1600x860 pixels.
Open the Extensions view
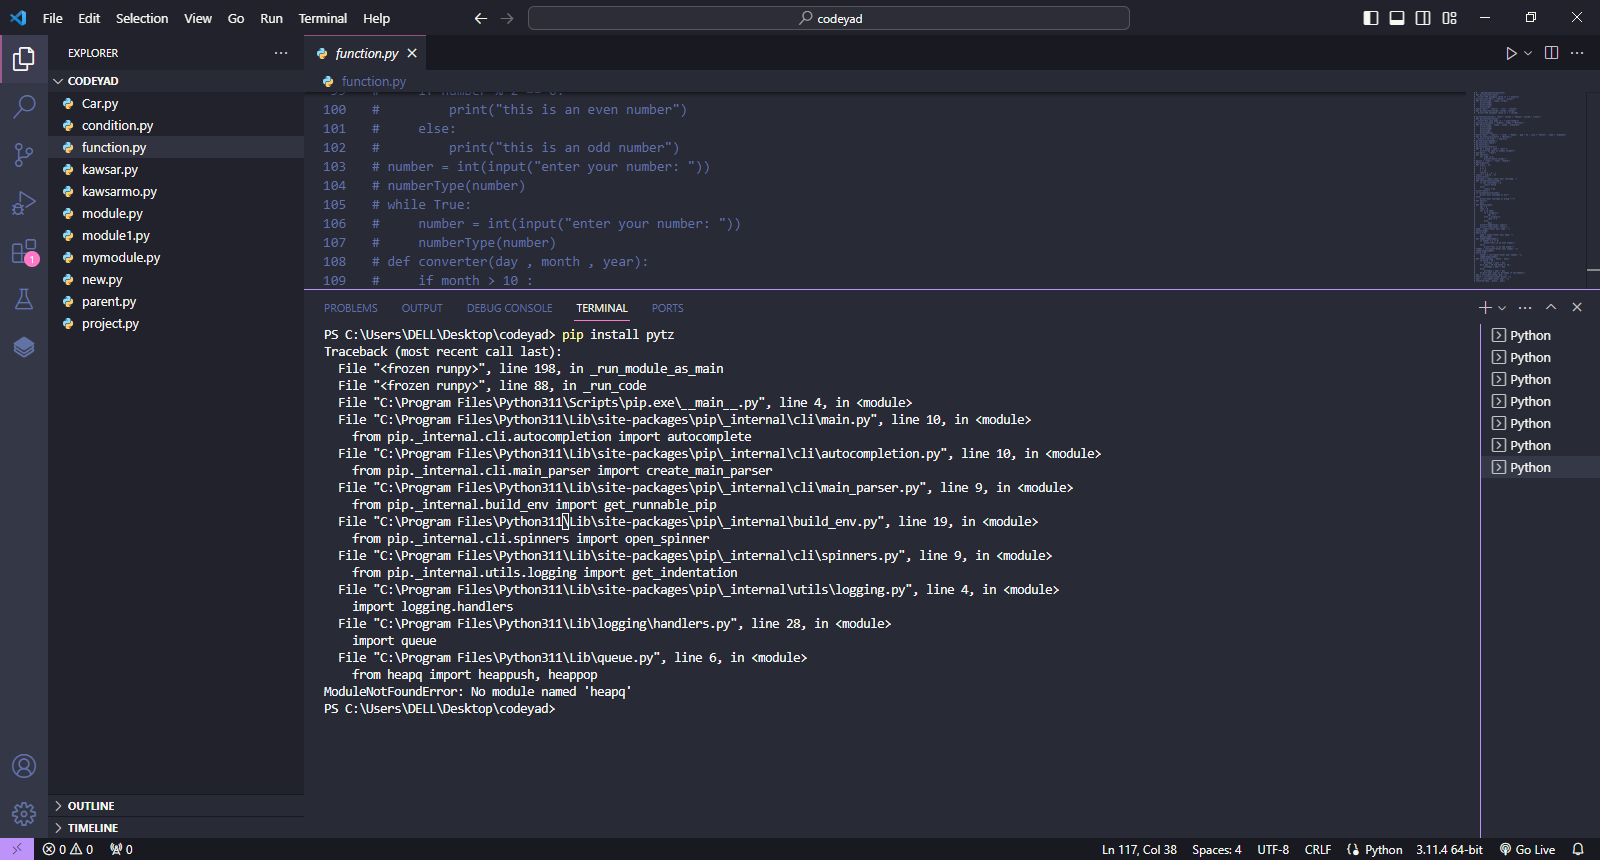pyautogui.click(x=24, y=252)
